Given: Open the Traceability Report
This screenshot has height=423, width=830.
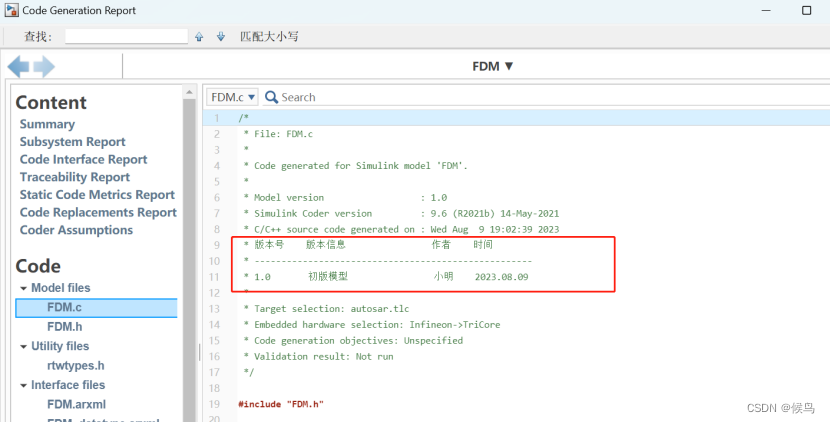Looking at the screenshot, I should 75,177.
